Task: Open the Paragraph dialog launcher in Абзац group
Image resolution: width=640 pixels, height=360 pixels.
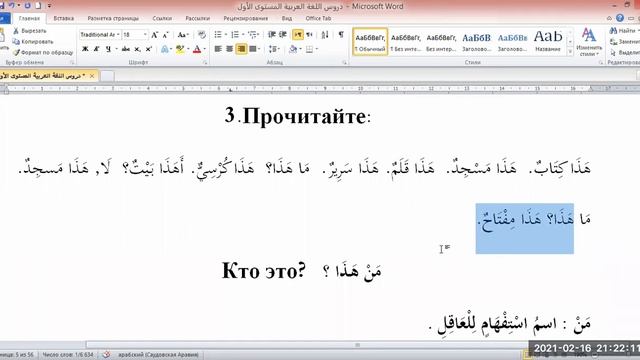Action: click(x=344, y=63)
